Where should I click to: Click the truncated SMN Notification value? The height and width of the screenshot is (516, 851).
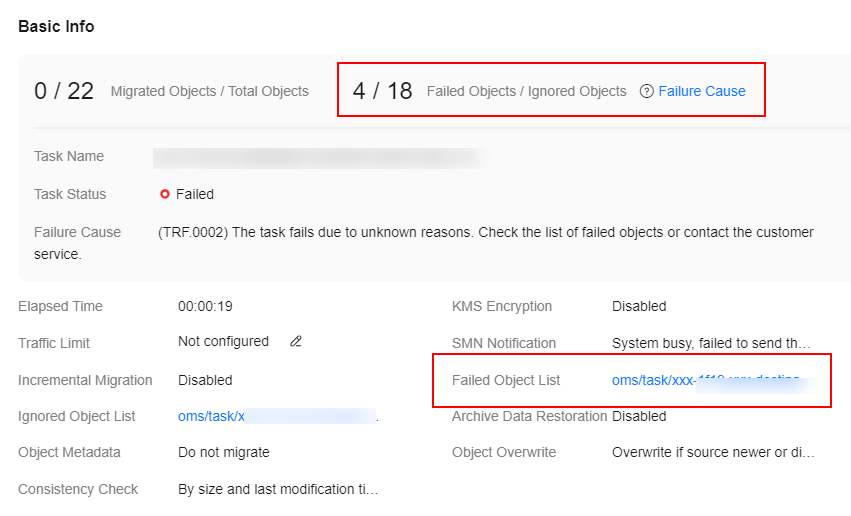pyautogui.click(x=711, y=343)
